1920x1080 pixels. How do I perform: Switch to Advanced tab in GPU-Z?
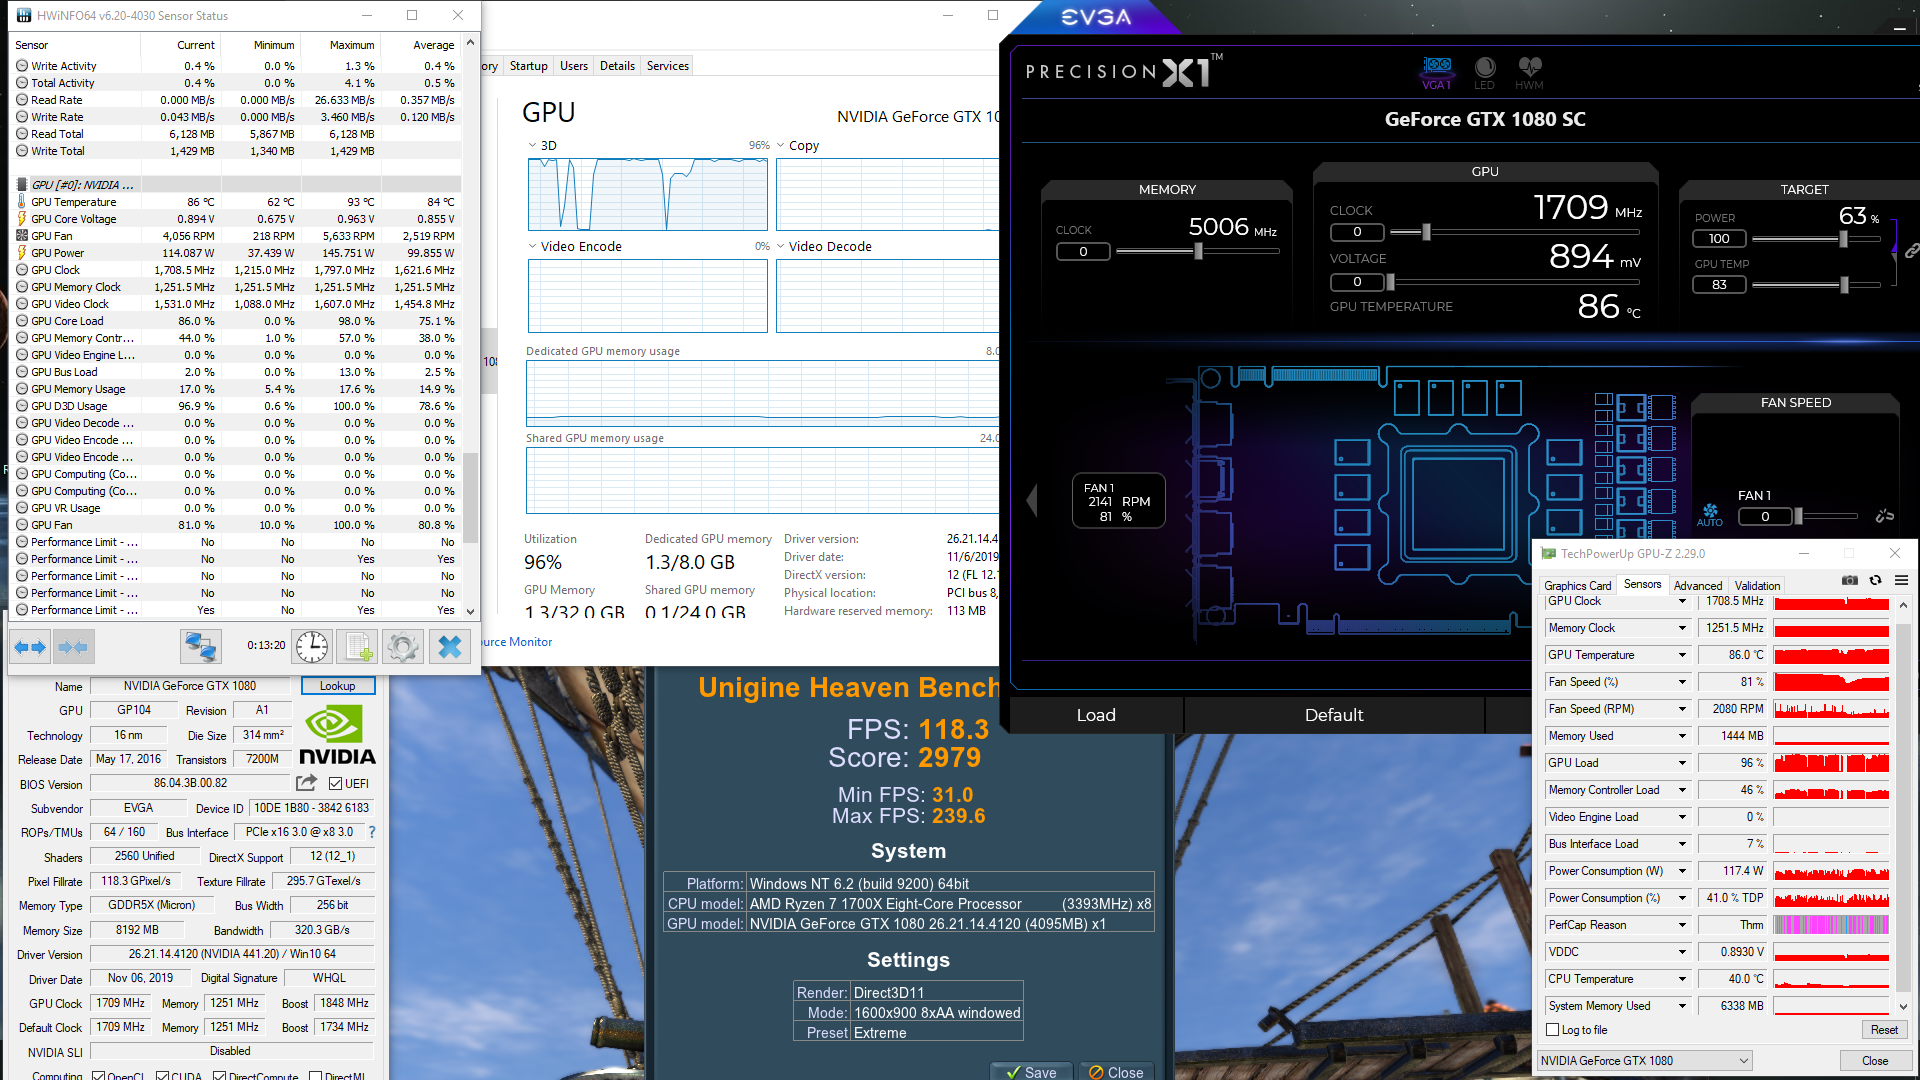1698,586
